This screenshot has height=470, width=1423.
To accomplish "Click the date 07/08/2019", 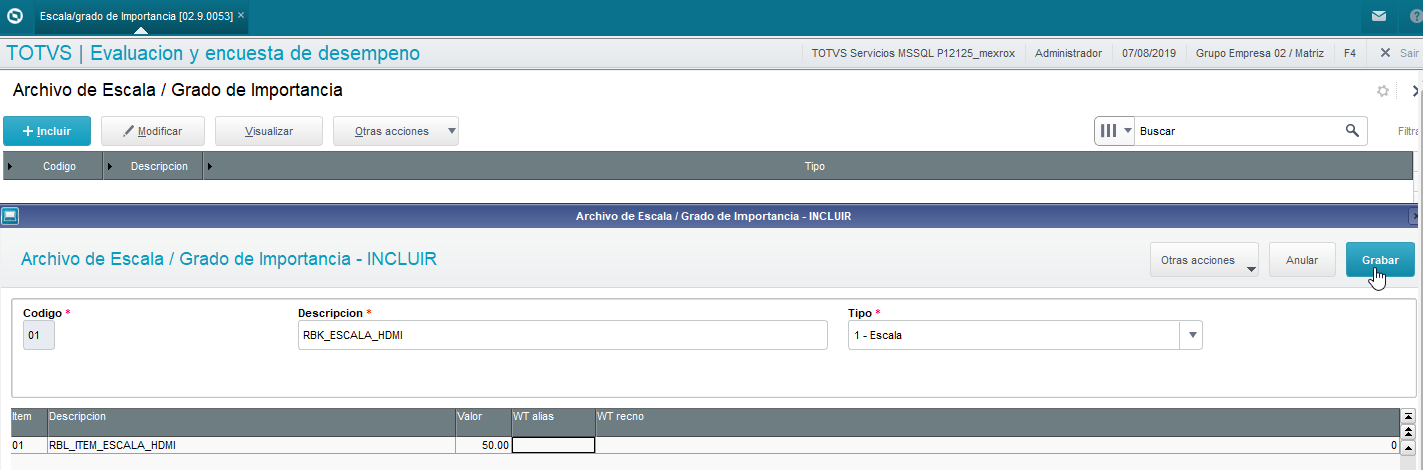I will [x=1149, y=53].
